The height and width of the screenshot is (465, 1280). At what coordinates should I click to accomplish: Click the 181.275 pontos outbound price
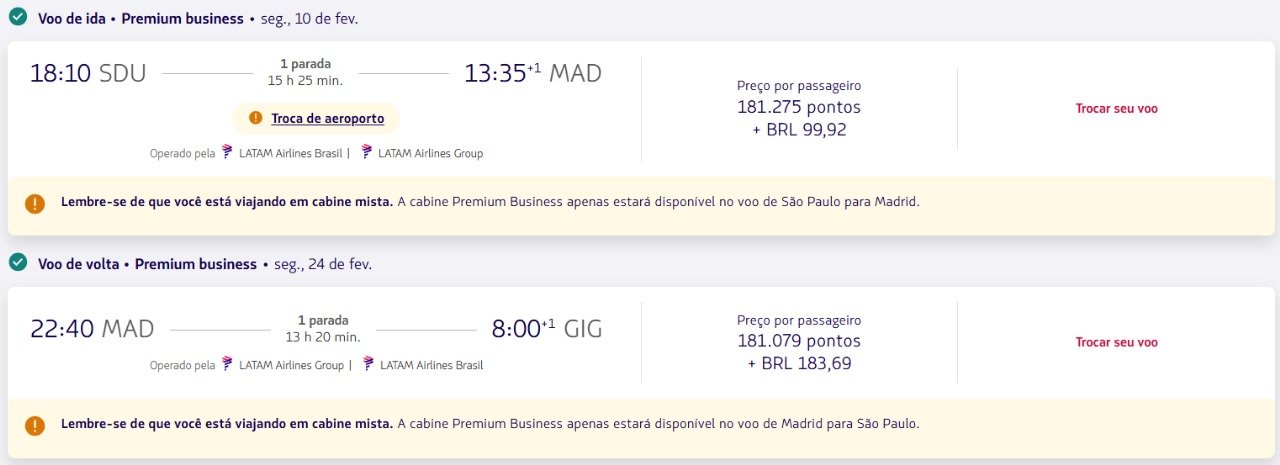(x=799, y=107)
